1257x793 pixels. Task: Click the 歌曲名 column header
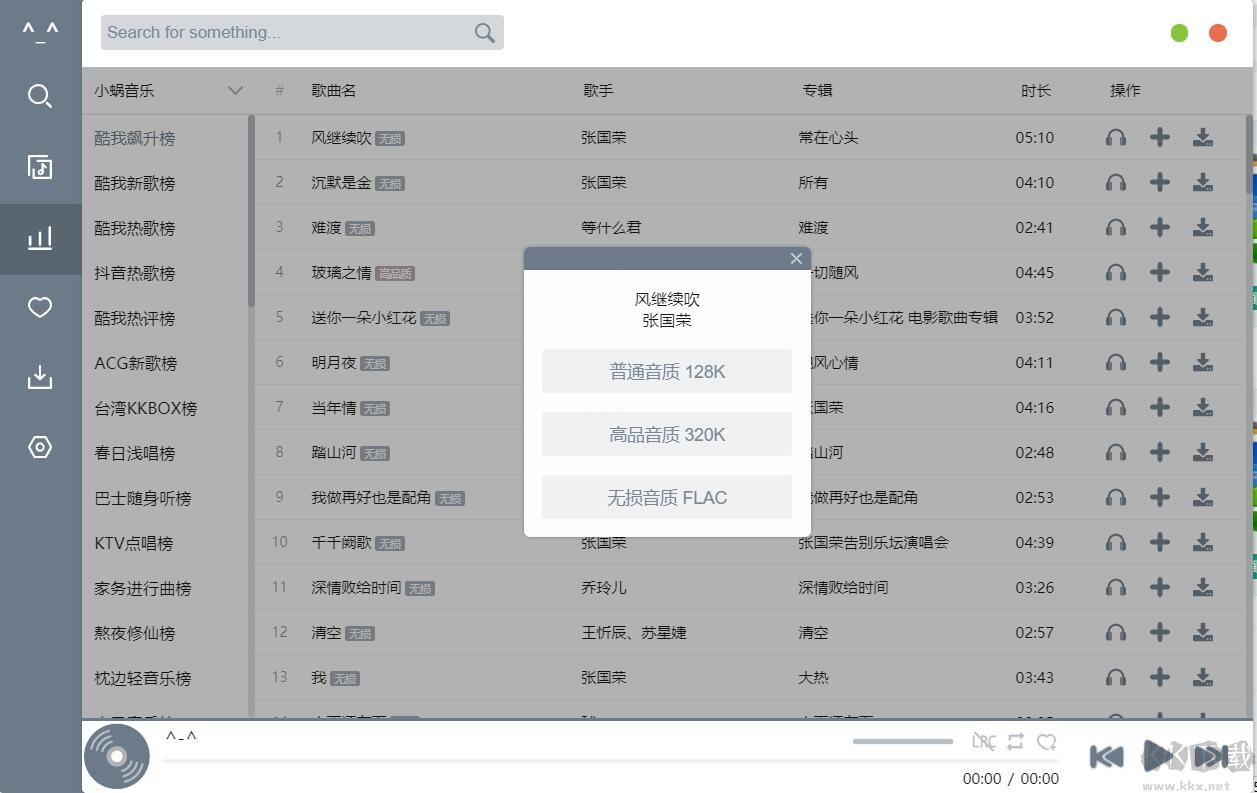(334, 91)
